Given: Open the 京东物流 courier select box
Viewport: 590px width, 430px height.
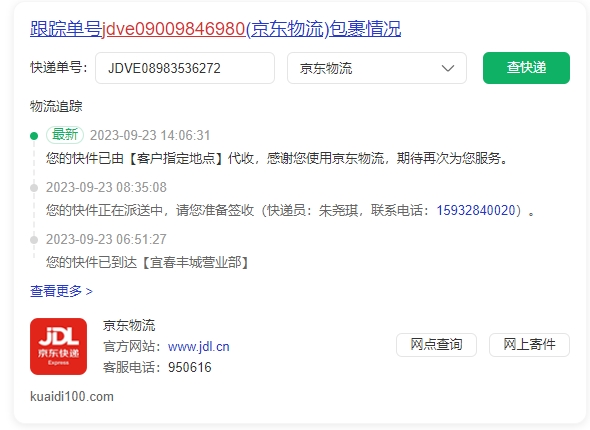Looking at the screenshot, I should (x=377, y=68).
